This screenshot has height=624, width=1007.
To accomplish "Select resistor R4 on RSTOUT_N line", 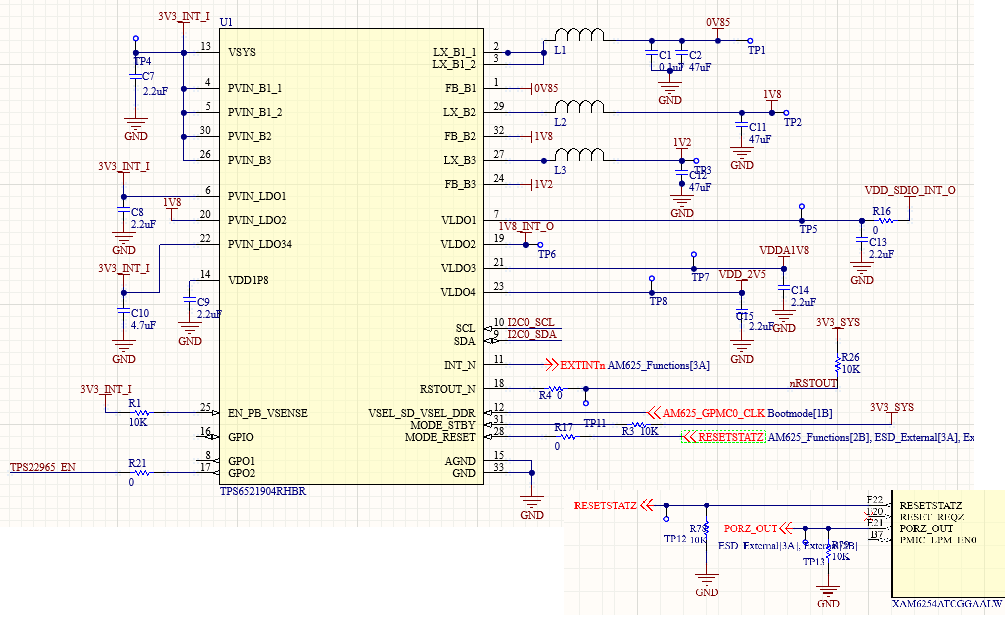I will (x=556, y=389).
